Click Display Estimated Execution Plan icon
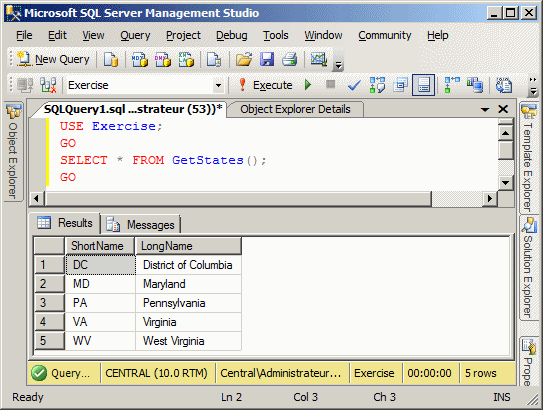 tap(377, 85)
